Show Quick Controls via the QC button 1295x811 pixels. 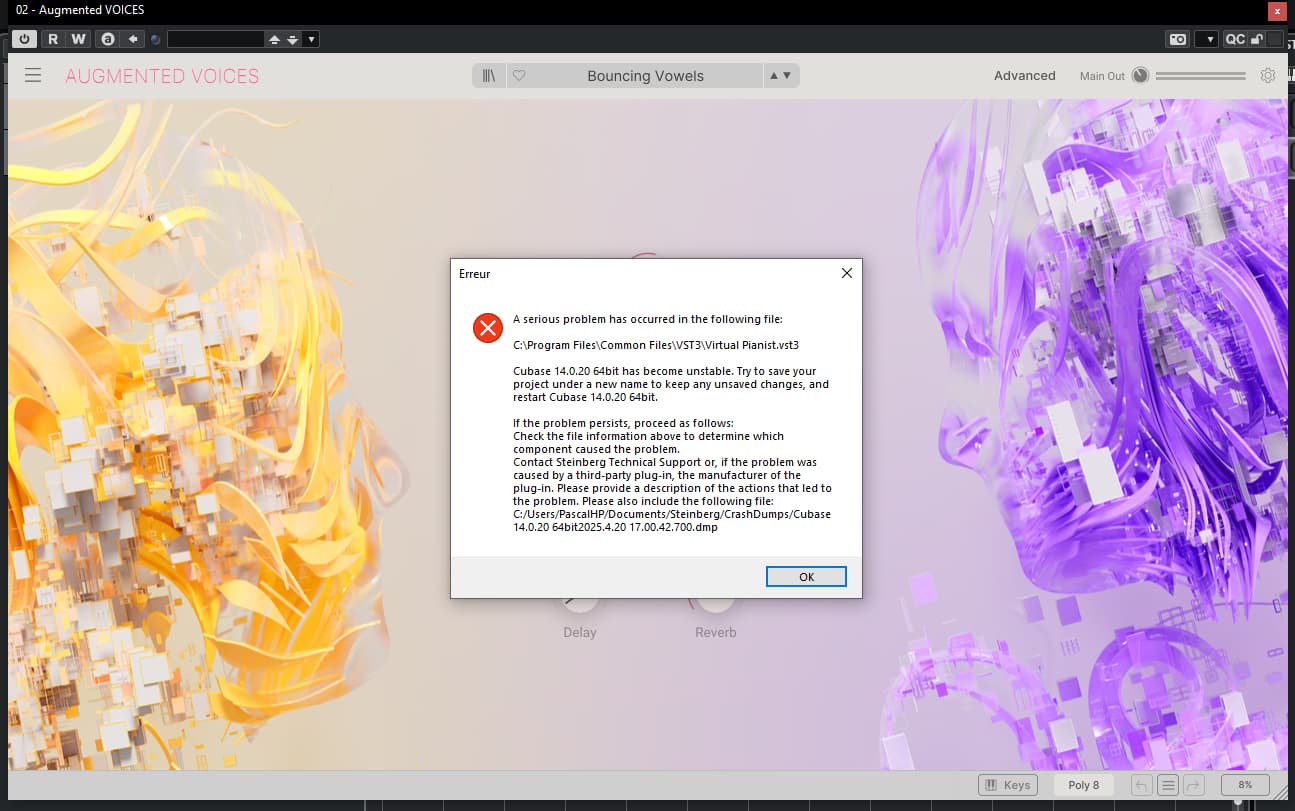(1235, 39)
